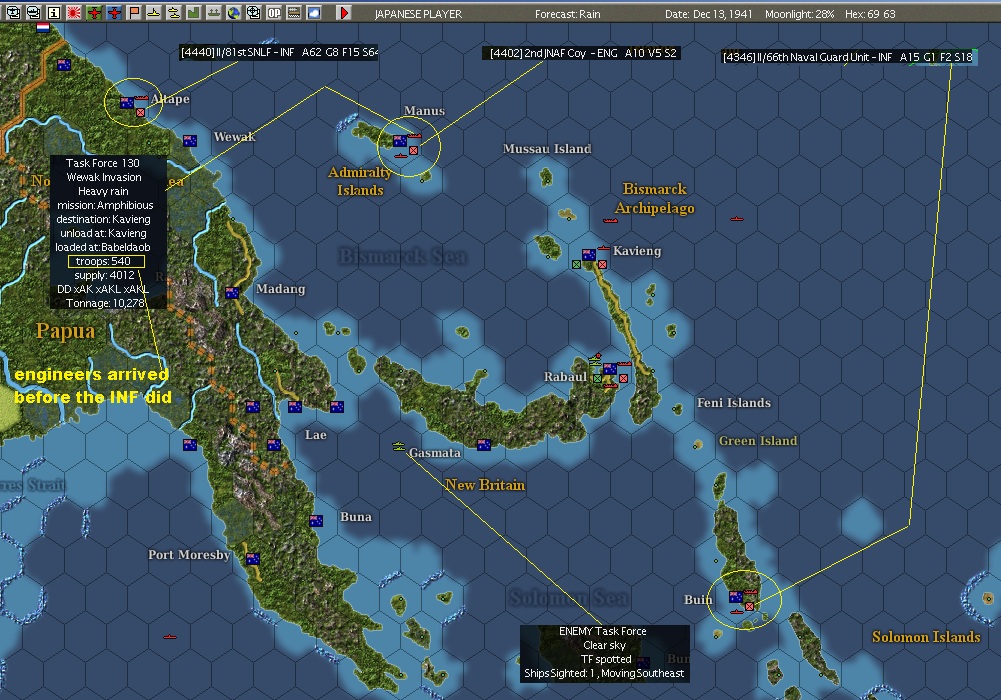
Task: Click the 'ENEMY Task Force' tooltip heading
Action: click(603, 631)
